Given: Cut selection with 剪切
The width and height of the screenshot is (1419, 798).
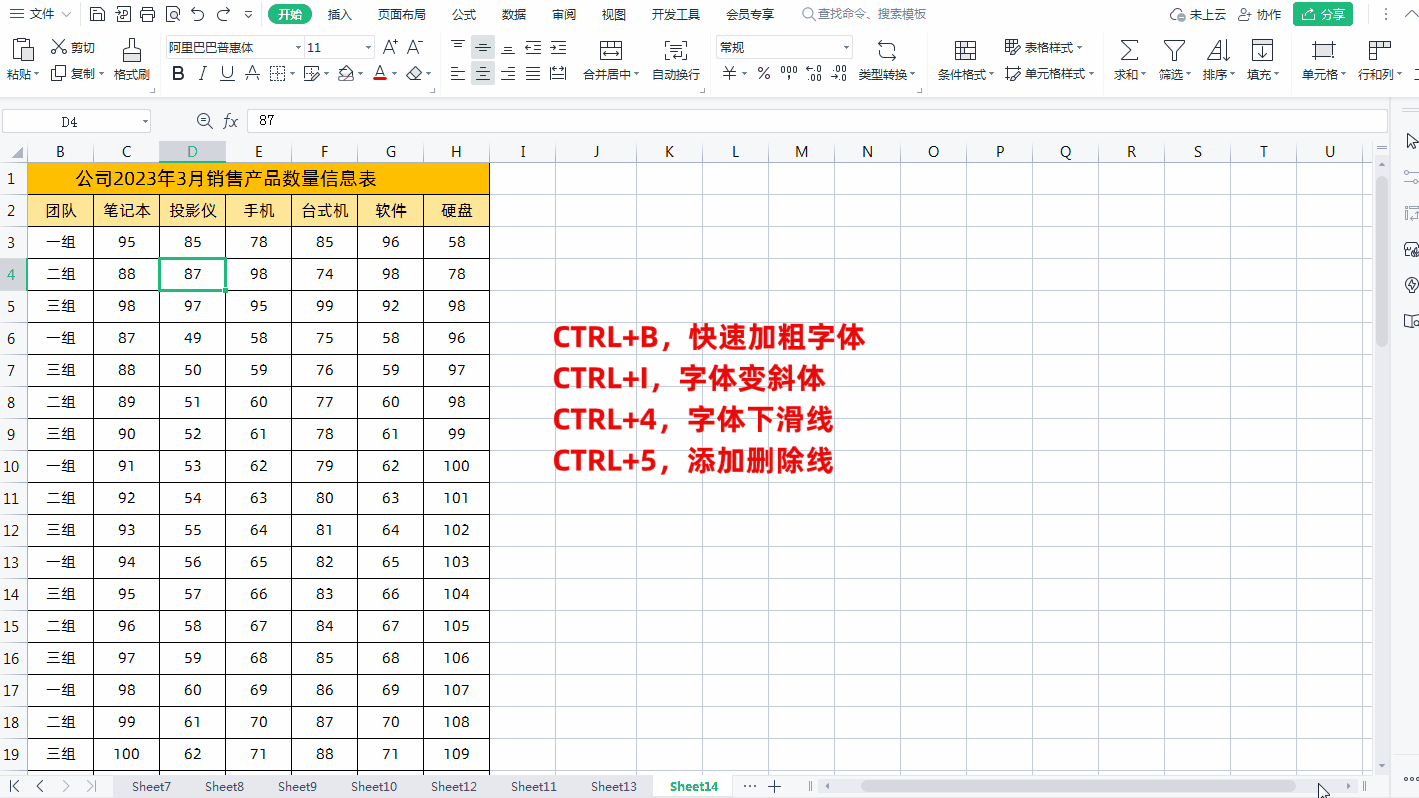Looking at the screenshot, I should click(x=73, y=47).
